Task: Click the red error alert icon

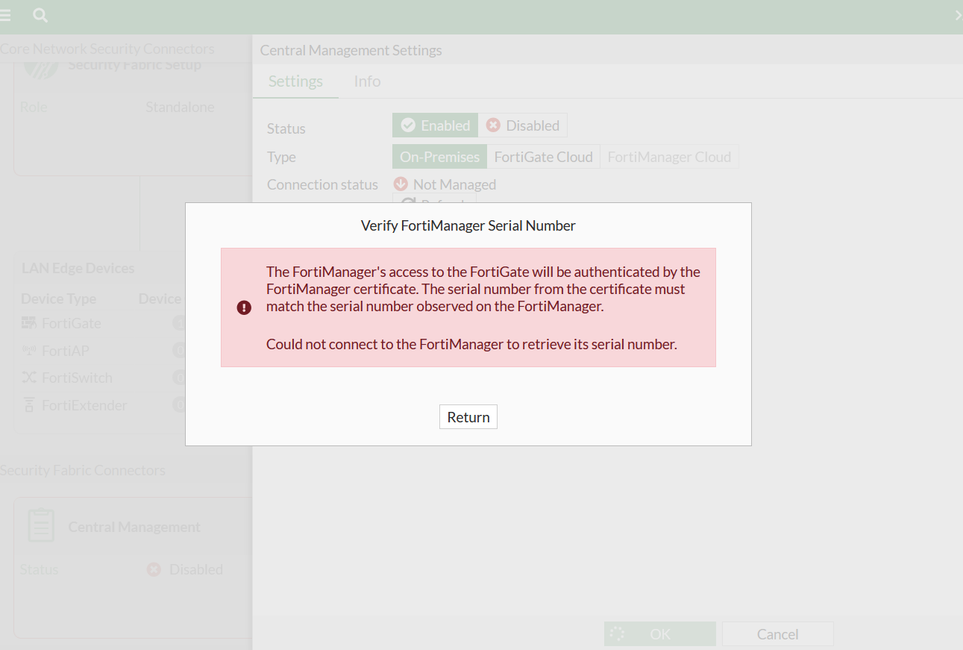Action: [244, 308]
